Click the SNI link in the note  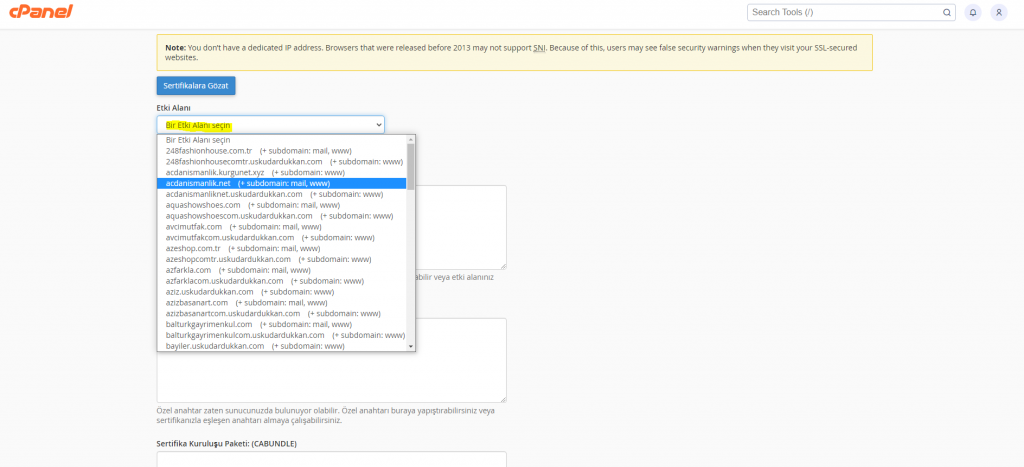540,48
